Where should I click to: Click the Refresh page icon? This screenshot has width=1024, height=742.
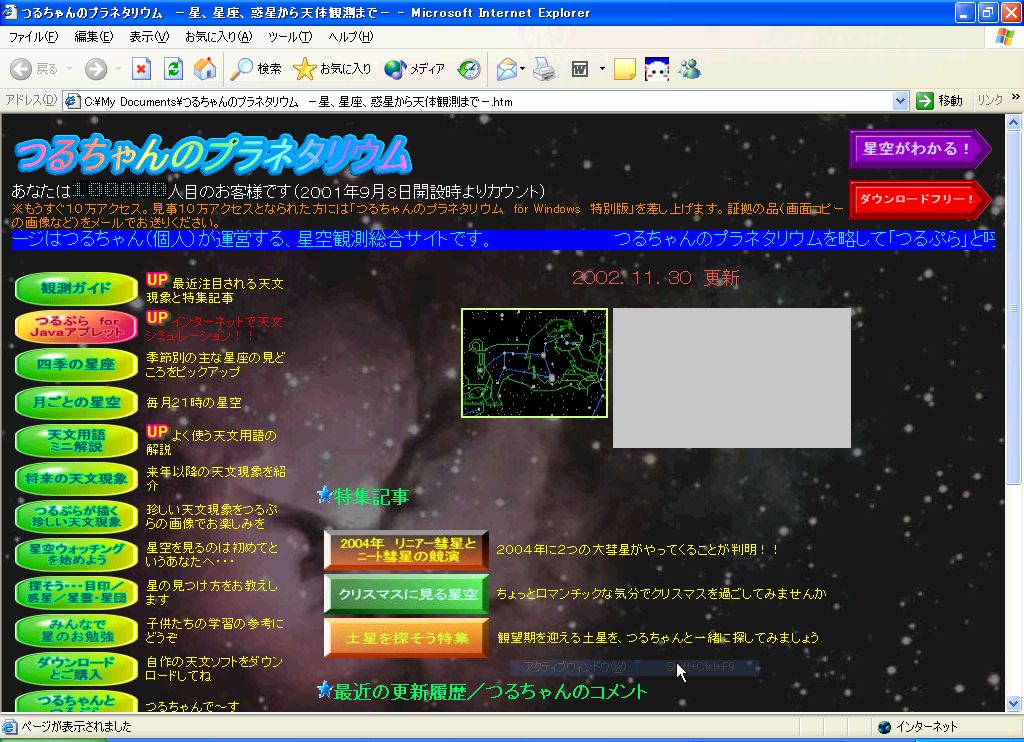tap(173, 69)
